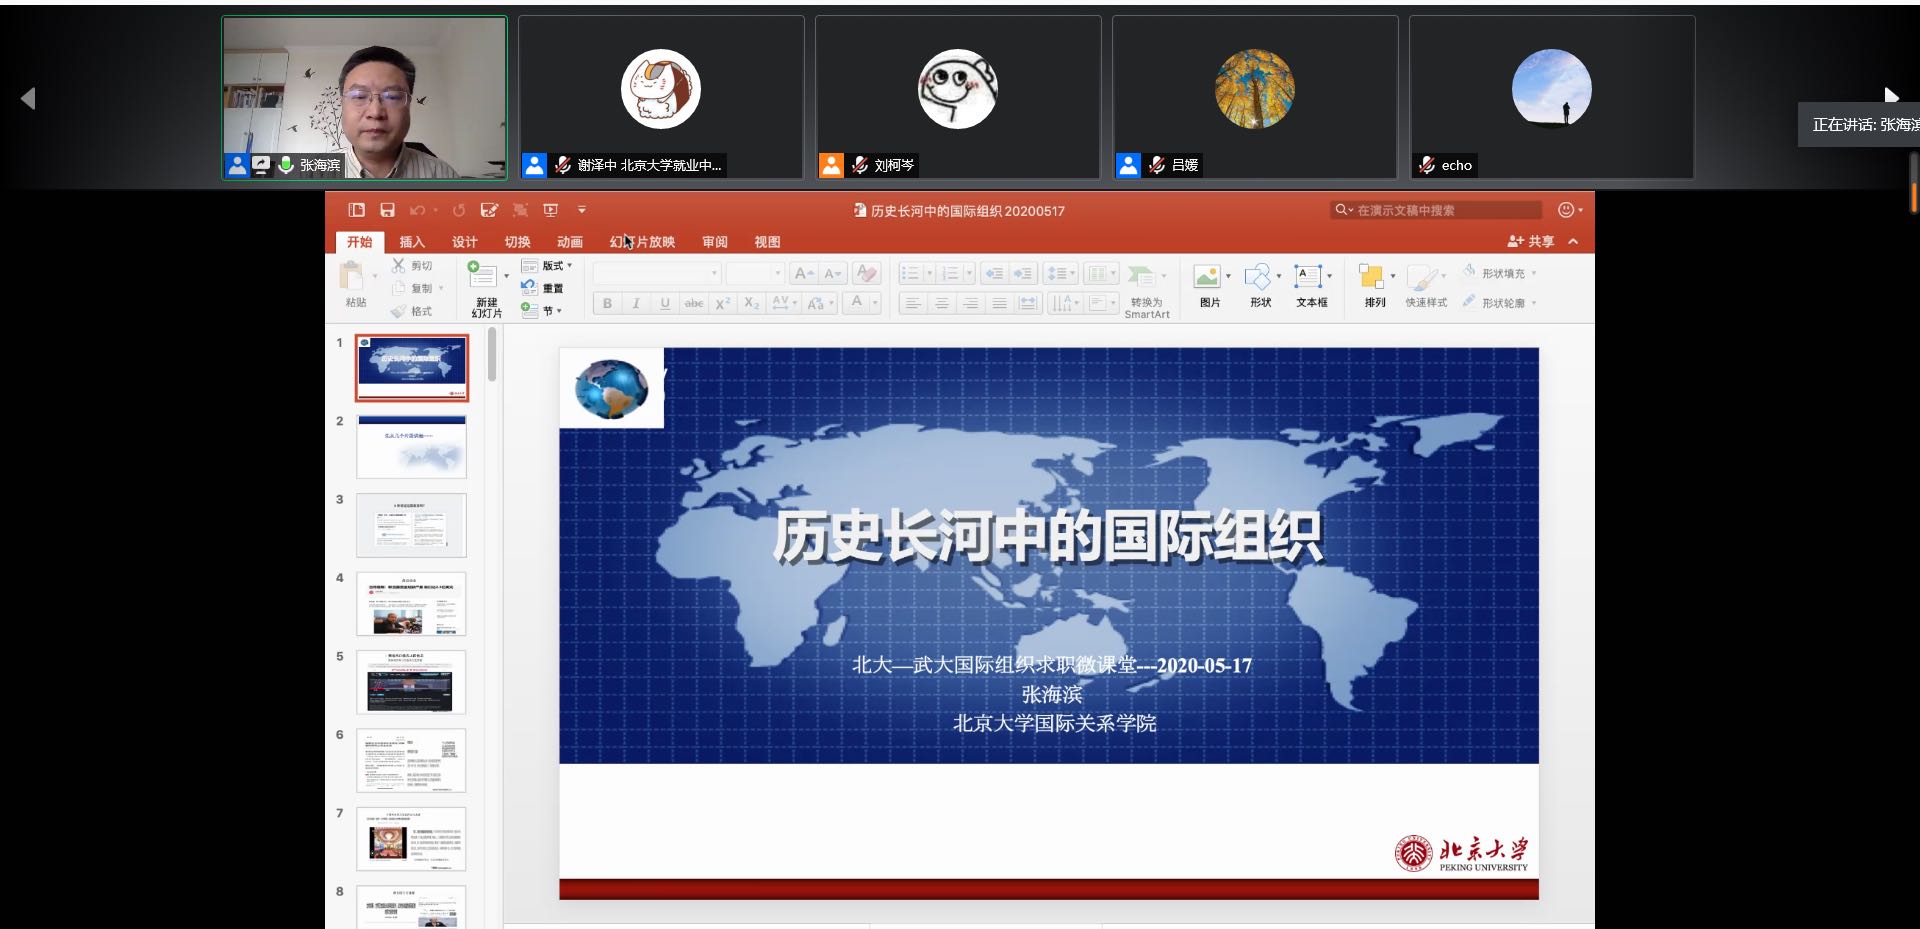Switch to the Insert (插入) tab
The width and height of the screenshot is (1920, 929).
[x=412, y=242]
